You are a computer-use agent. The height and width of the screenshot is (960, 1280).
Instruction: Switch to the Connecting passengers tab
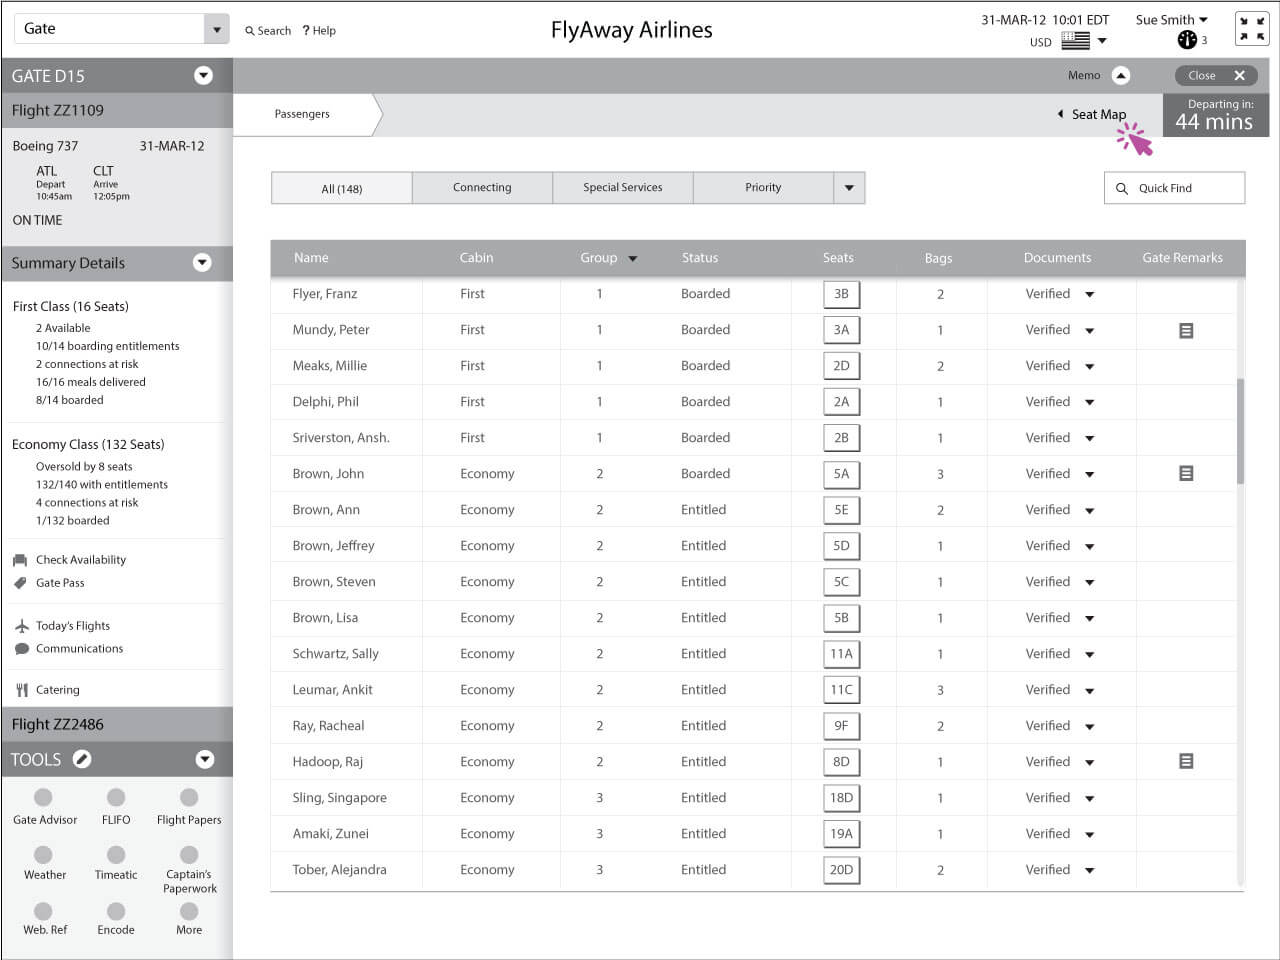coord(482,187)
